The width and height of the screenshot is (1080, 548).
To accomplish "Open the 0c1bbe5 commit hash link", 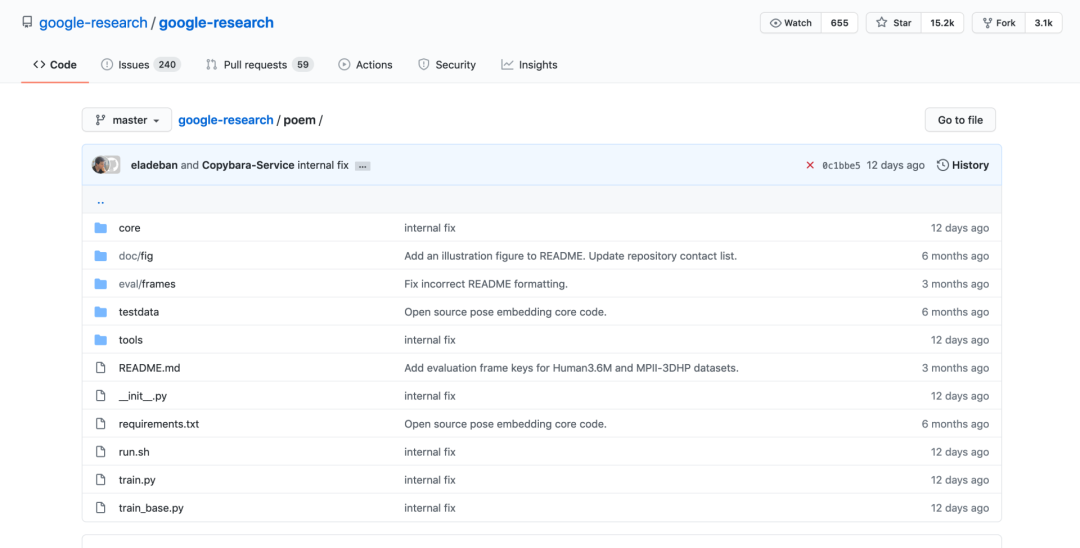I will click(x=841, y=165).
